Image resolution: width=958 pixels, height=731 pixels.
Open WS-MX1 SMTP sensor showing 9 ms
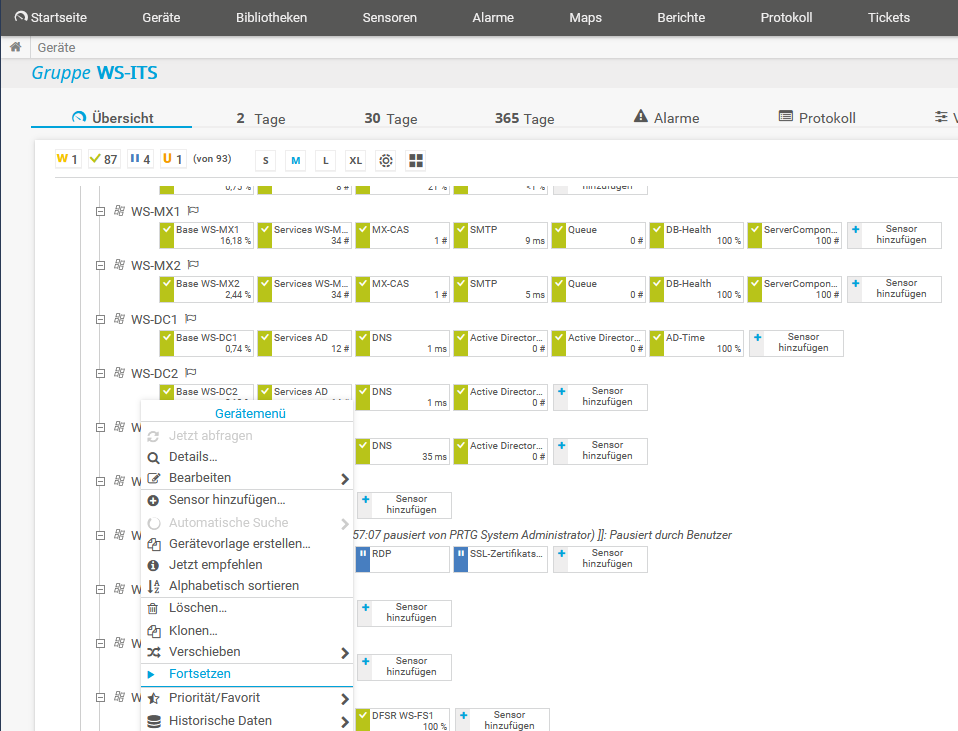coord(500,235)
